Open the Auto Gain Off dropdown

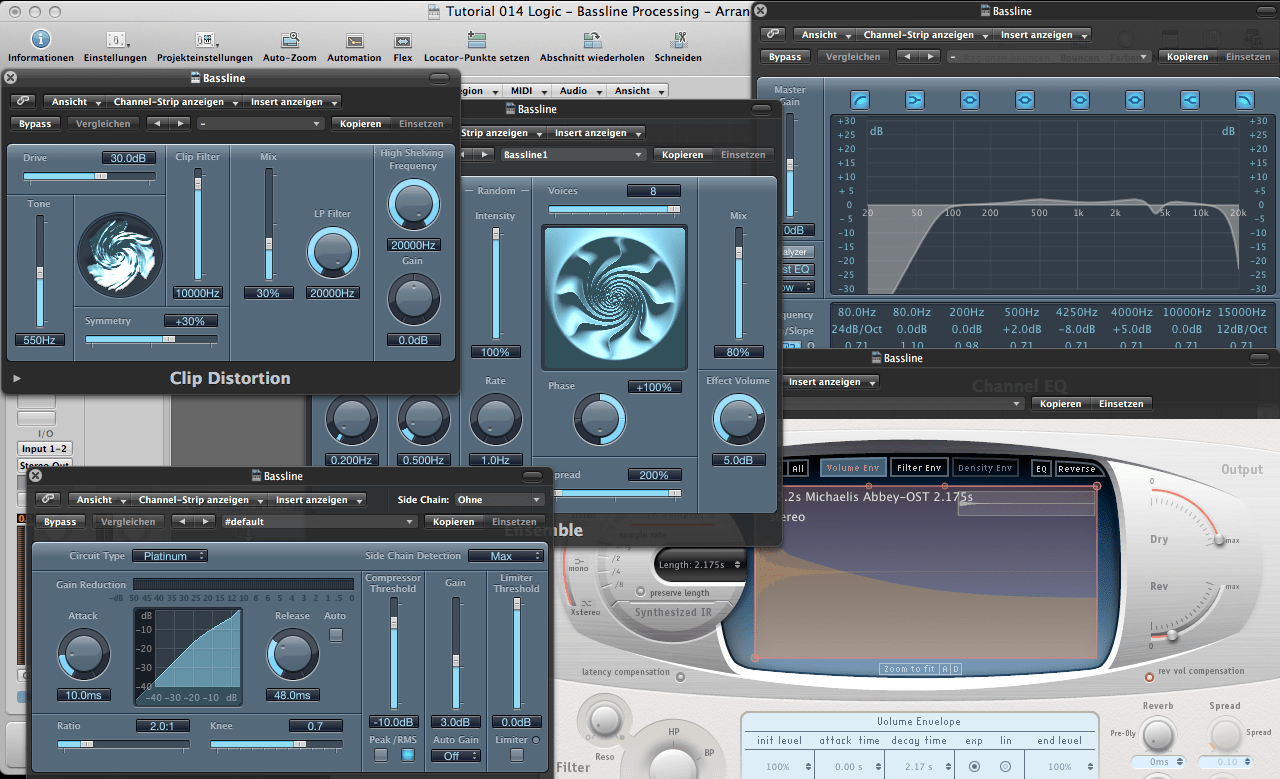tap(455, 756)
